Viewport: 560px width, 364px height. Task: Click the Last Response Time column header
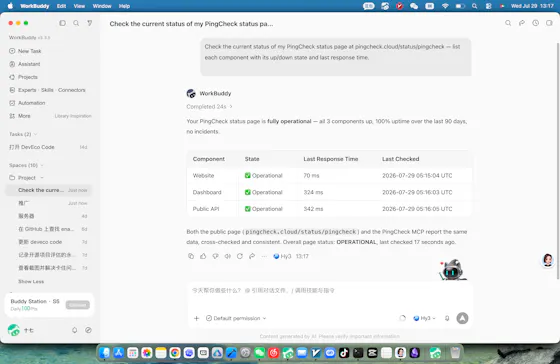(331, 159)
